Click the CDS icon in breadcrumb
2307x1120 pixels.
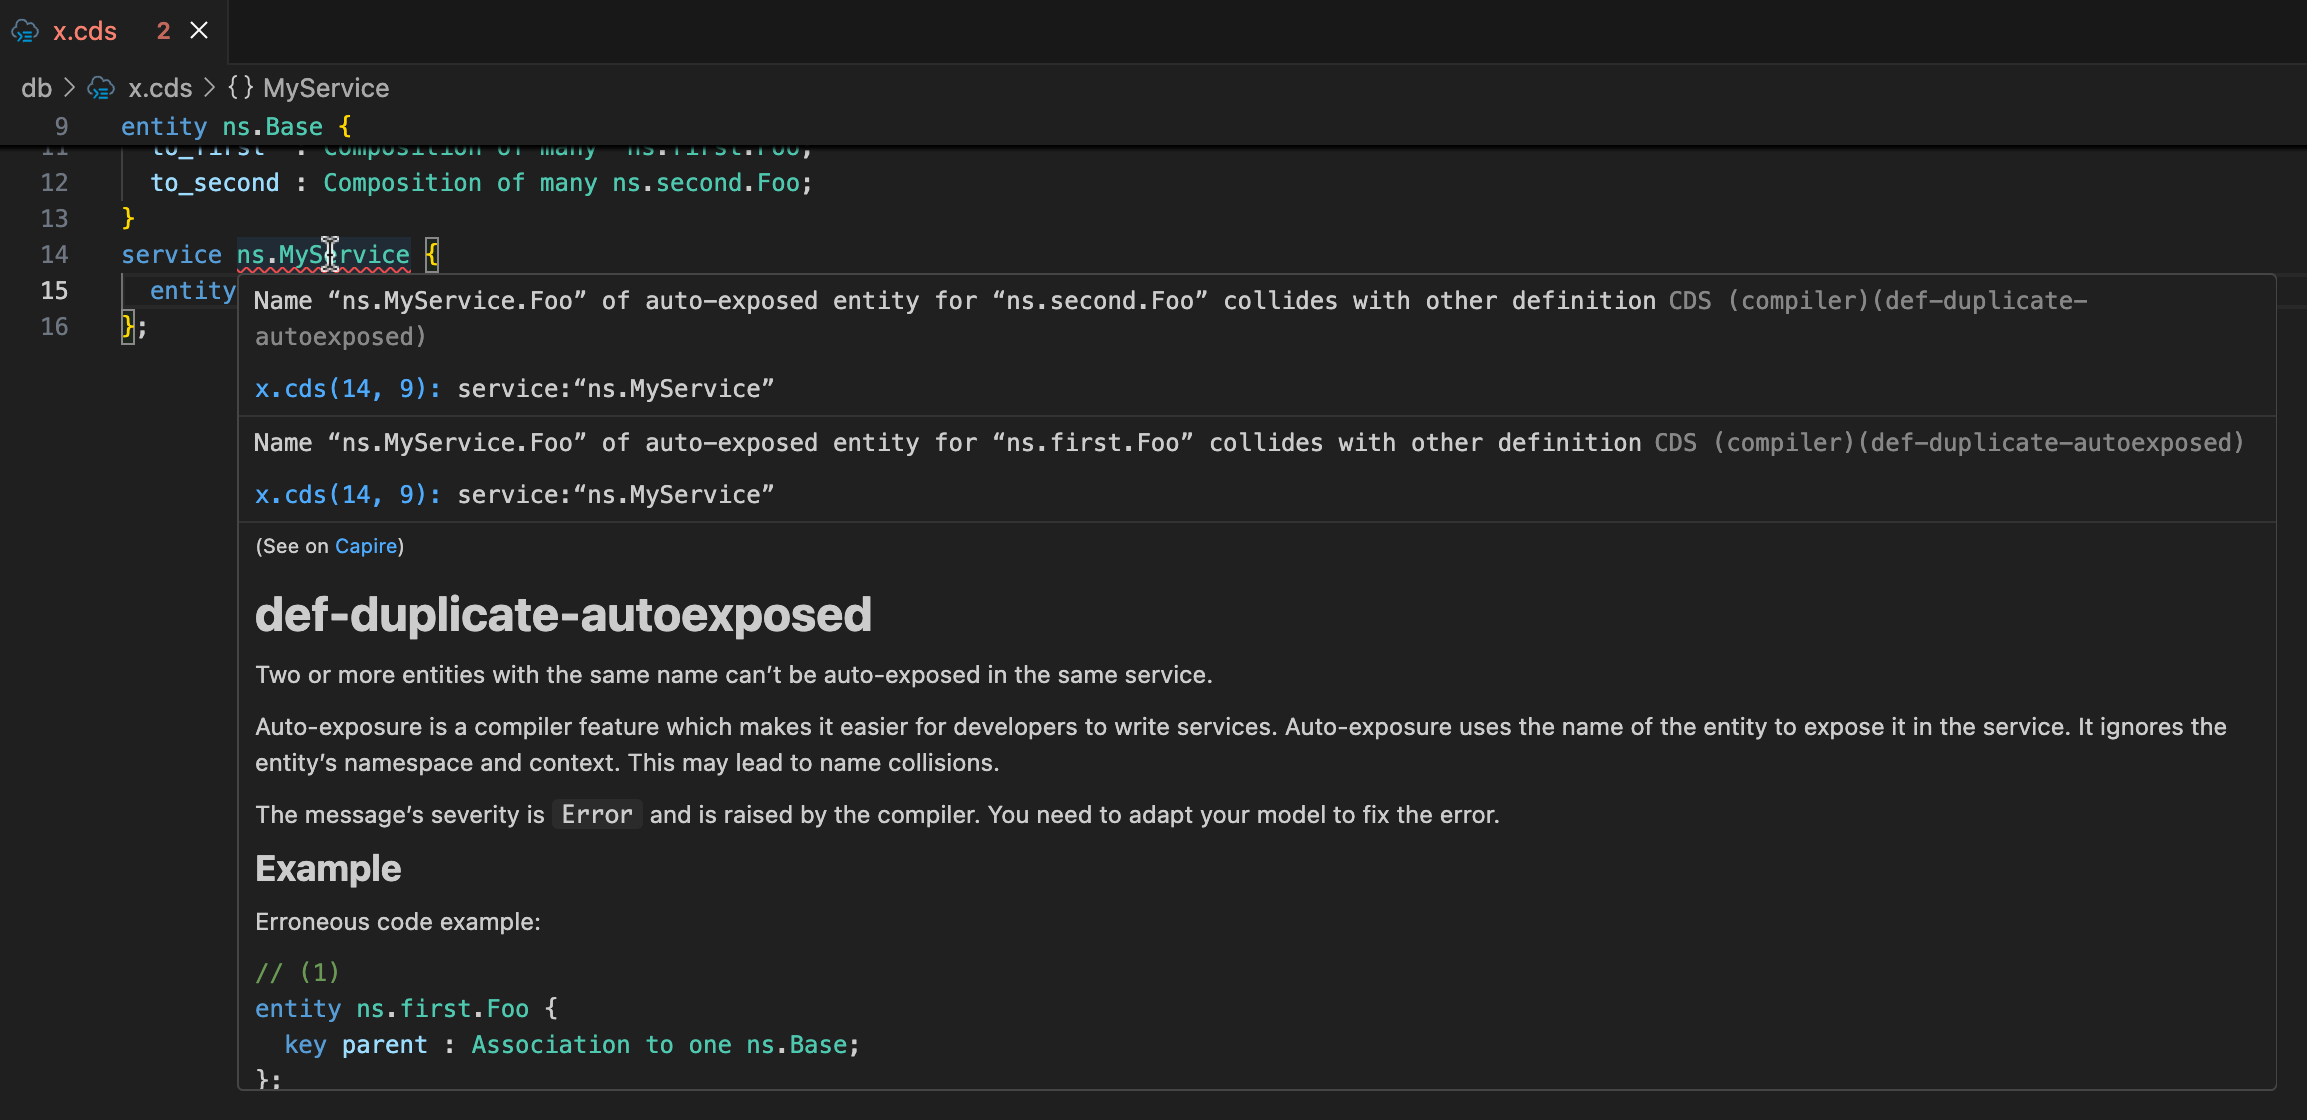(x=101, y=88)
